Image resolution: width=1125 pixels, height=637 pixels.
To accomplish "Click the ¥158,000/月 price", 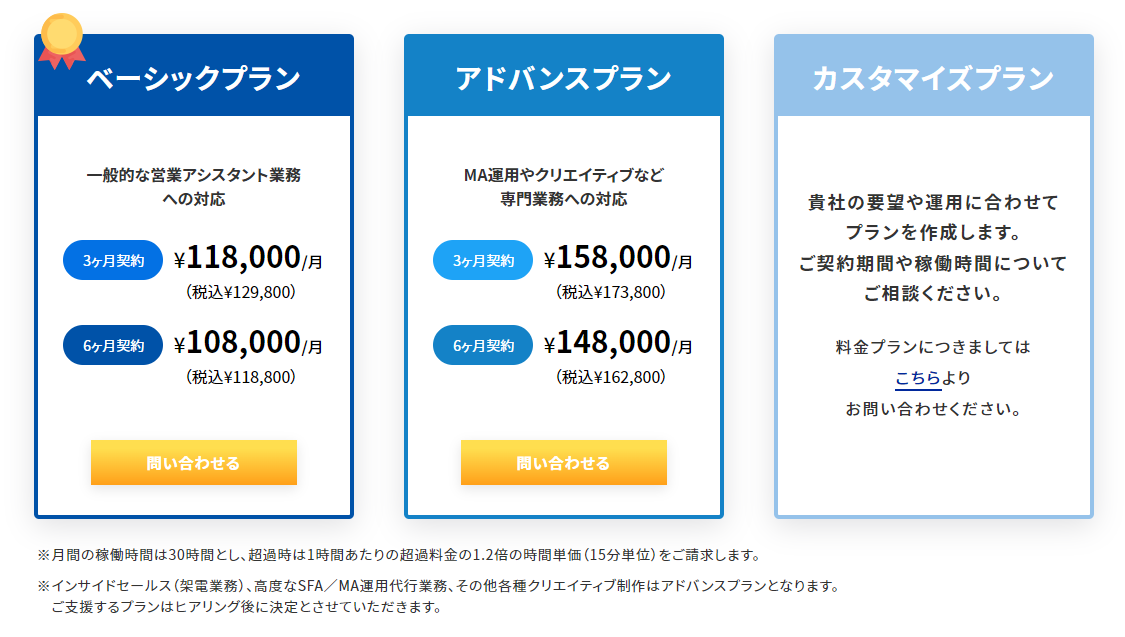I will coord(618,259).
